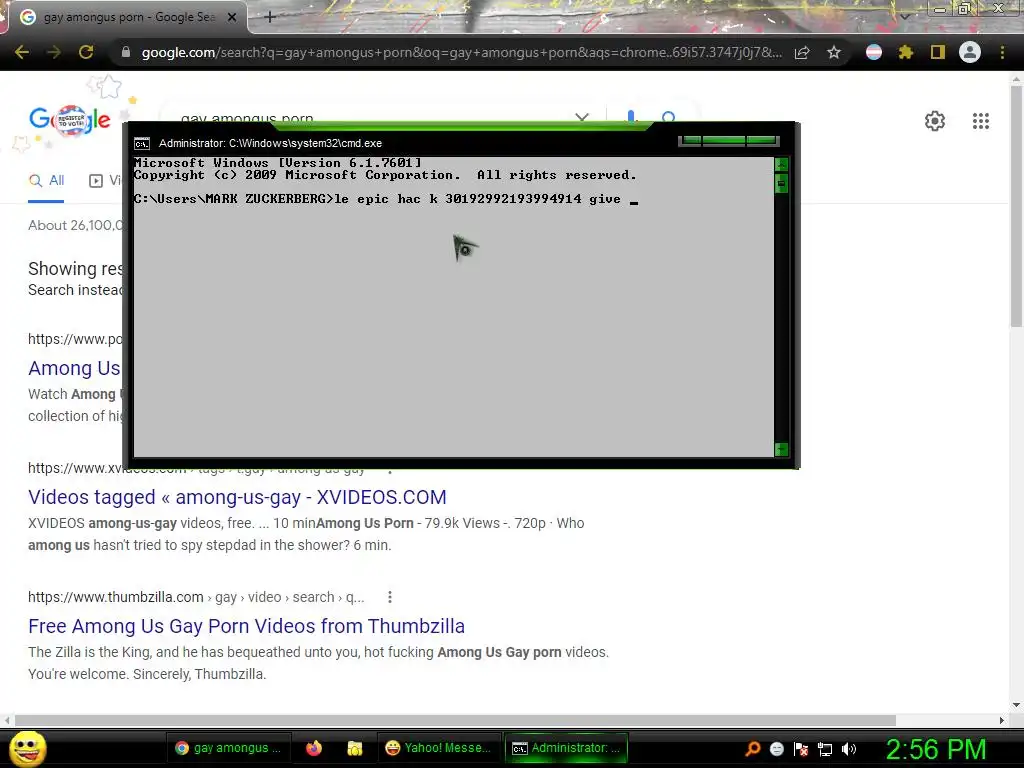Open the XVIDEOS.COM result title link
The image size is (1024, 768).
coord(237,497)
